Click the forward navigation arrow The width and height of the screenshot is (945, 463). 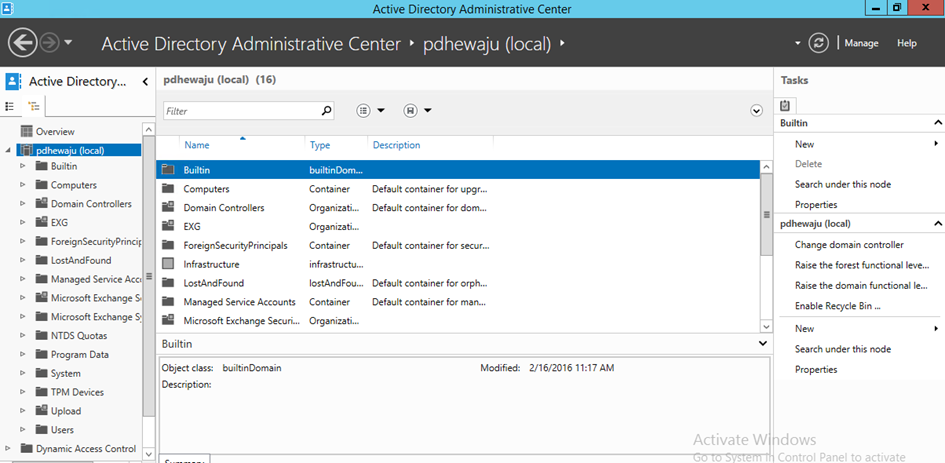pos(49,43)
